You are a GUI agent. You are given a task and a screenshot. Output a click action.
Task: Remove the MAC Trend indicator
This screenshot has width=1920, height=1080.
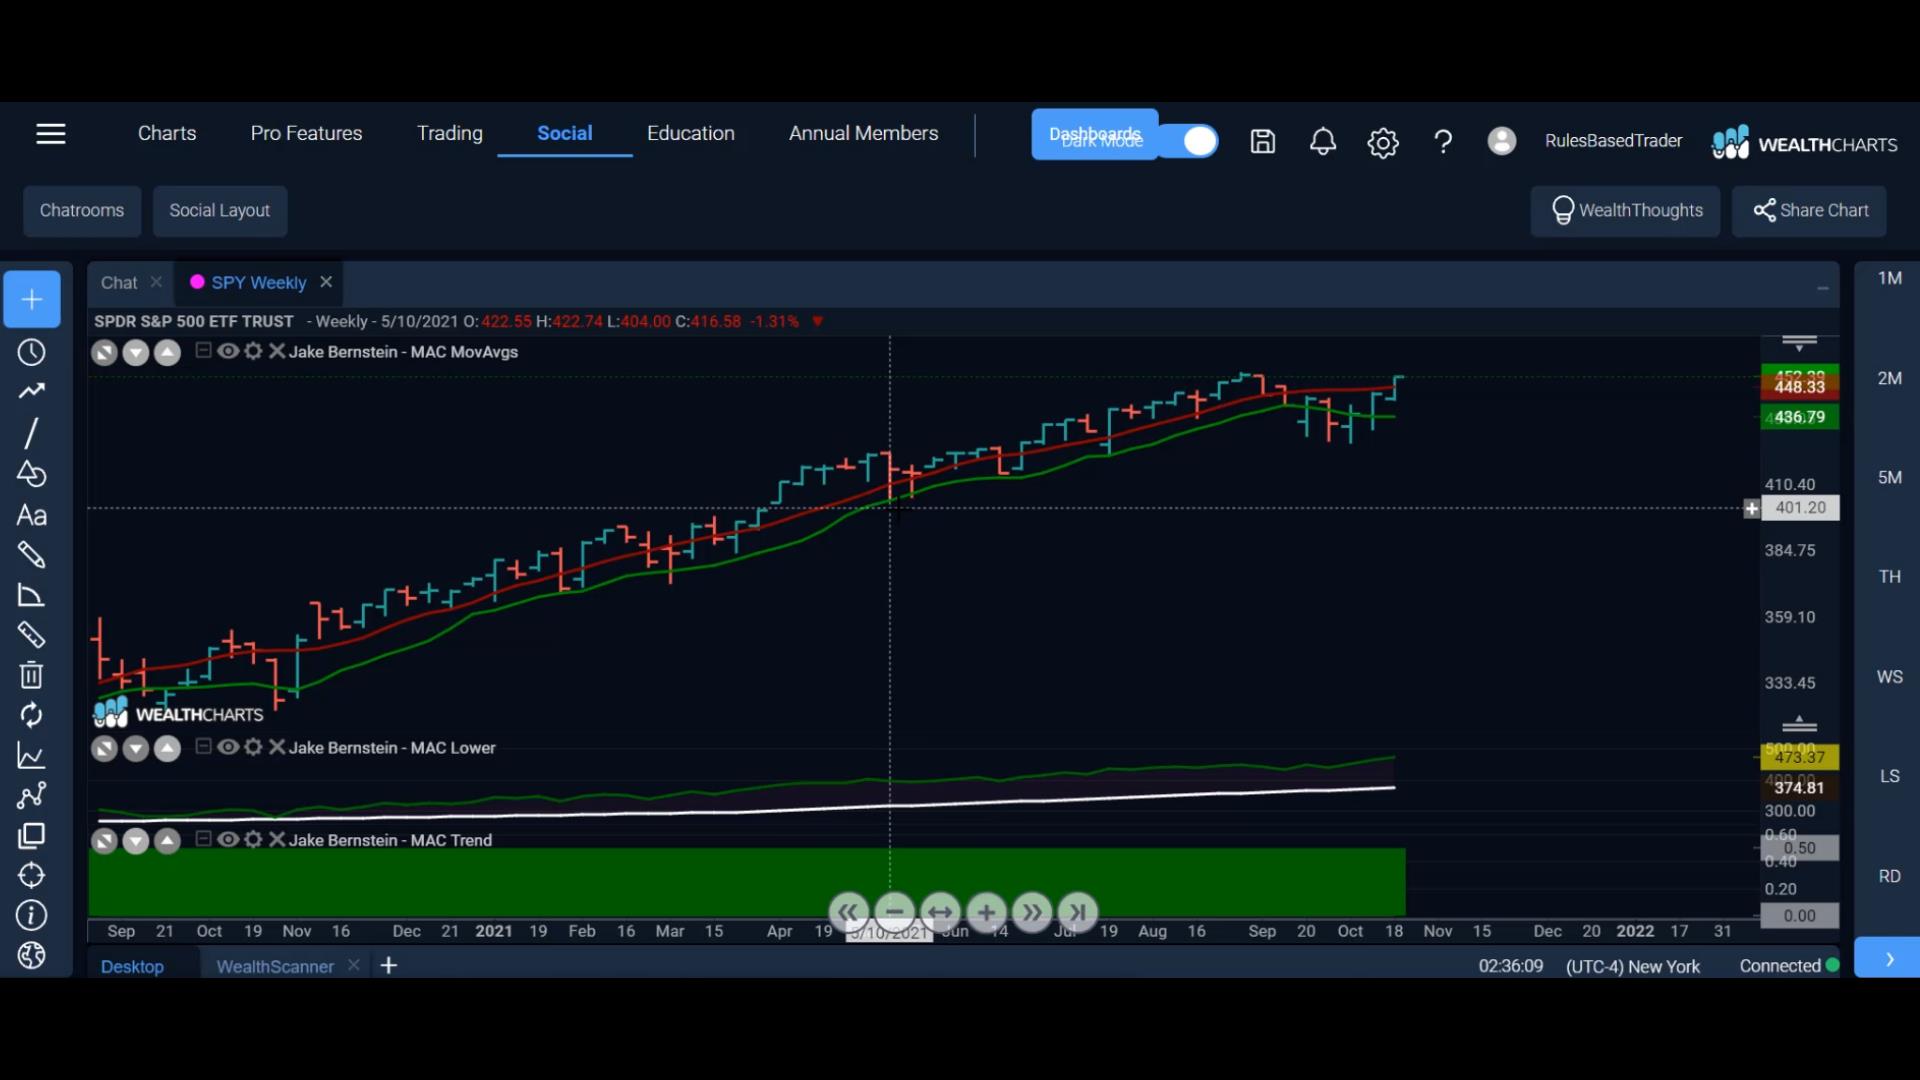point(277,839)
